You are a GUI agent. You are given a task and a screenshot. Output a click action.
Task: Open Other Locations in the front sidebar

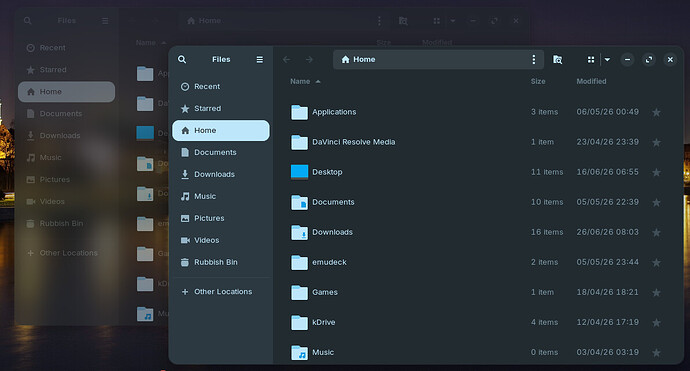click(221, 292)
